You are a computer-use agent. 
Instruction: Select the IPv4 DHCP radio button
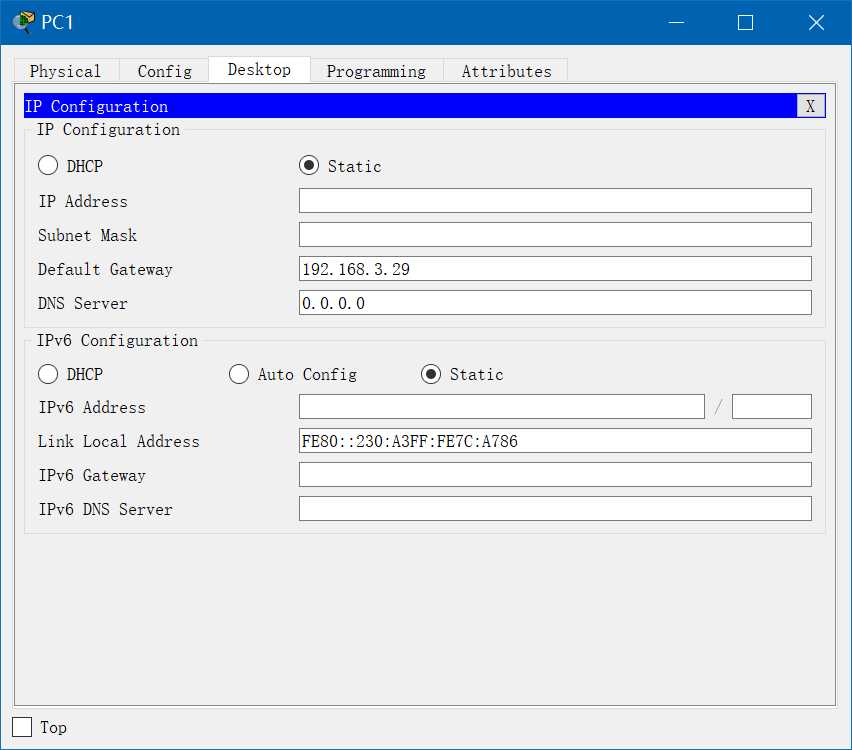(x=48, y=165)
